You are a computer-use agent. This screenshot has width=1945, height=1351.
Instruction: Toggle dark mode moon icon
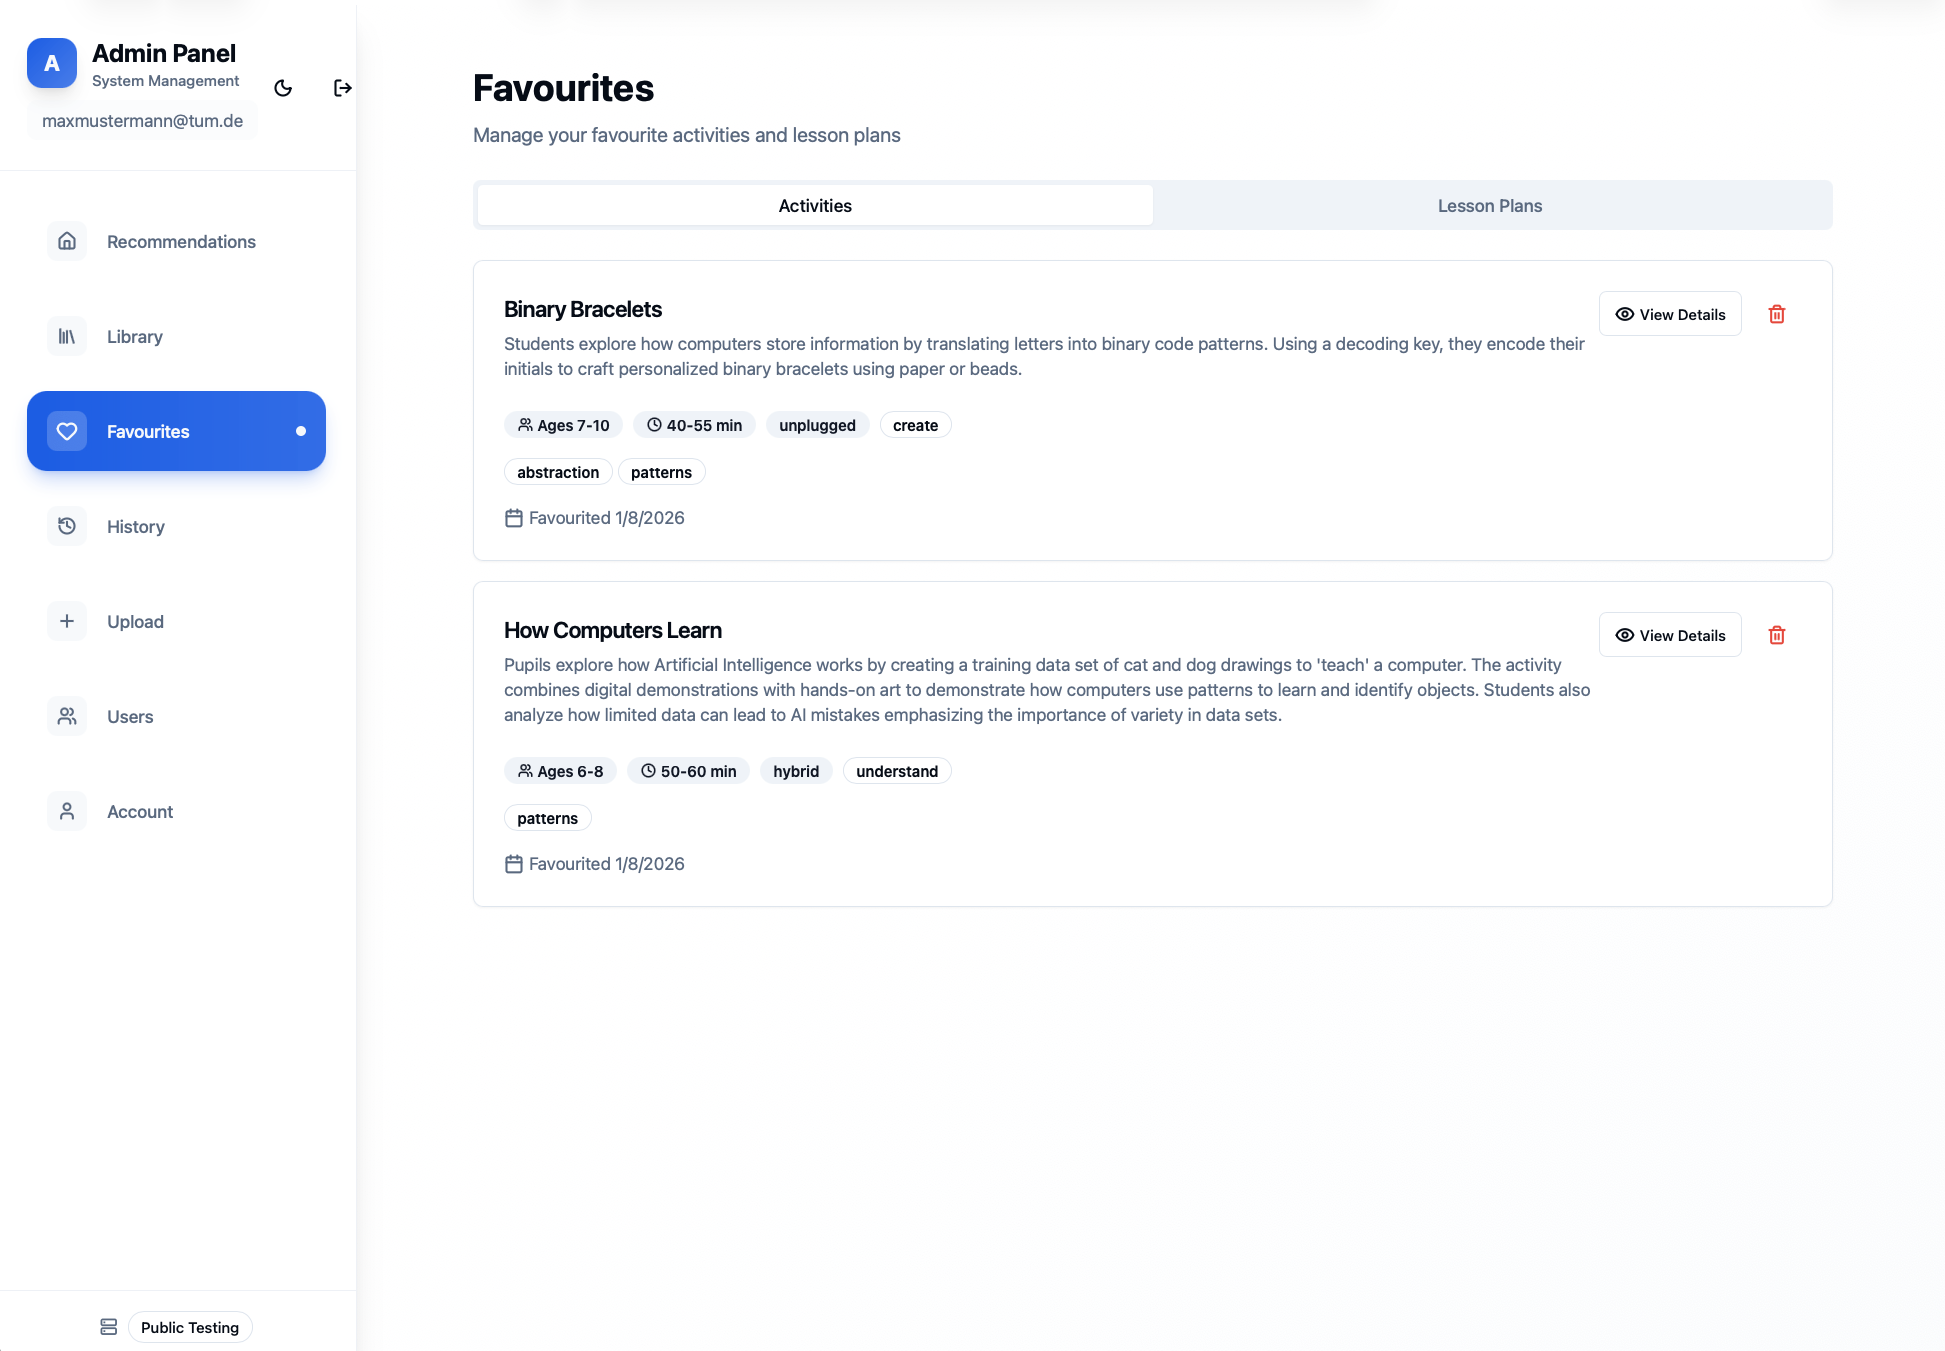coord(283,88)
